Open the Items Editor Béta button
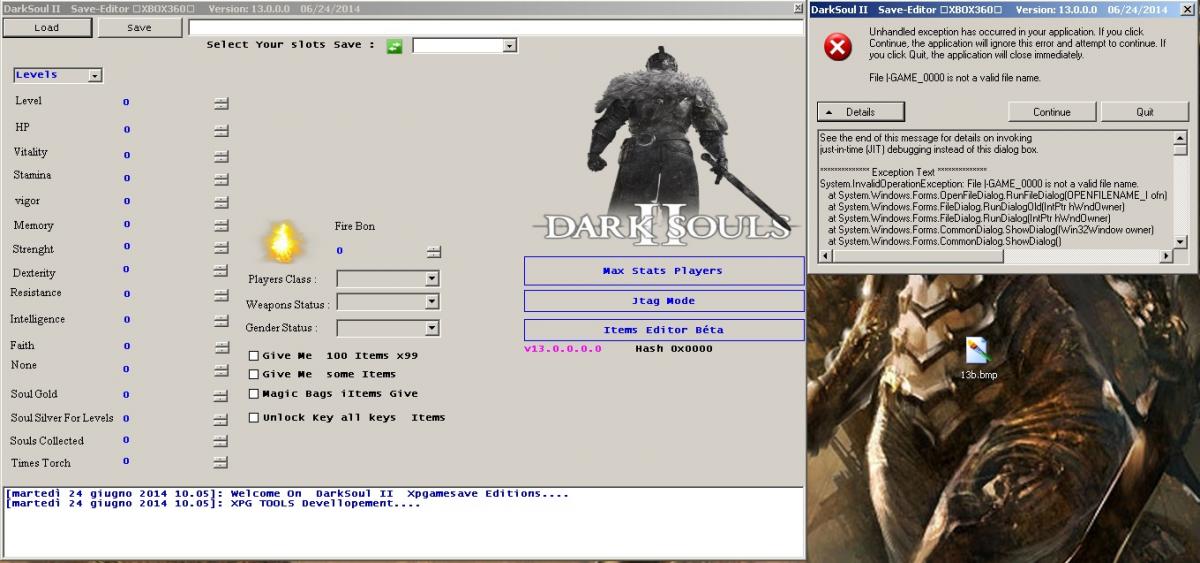1200x563 pixels. point(663,330)
